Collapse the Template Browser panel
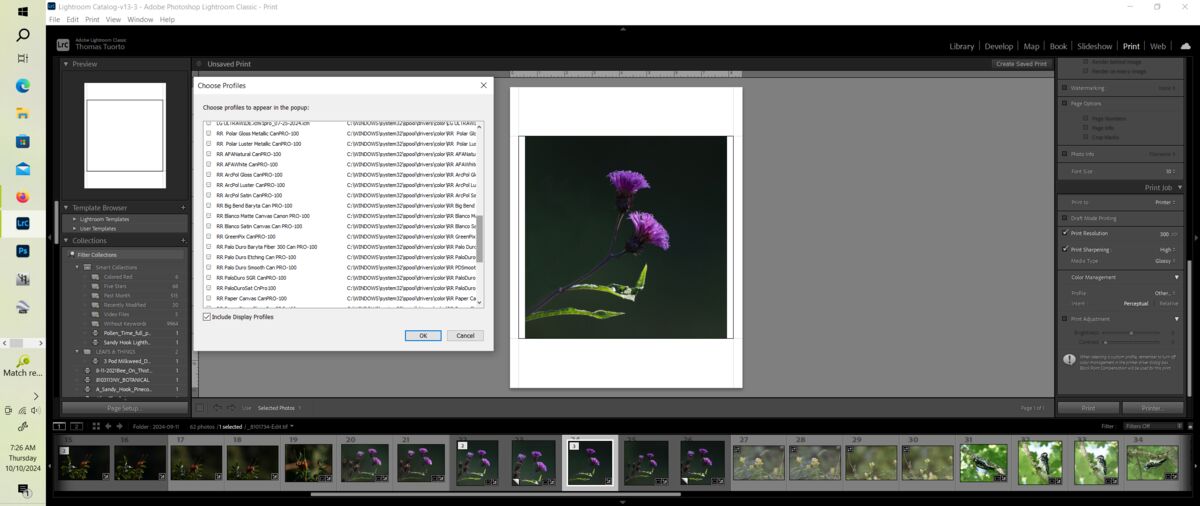This screenshot has width=1200, height=506. coord(67,208)
